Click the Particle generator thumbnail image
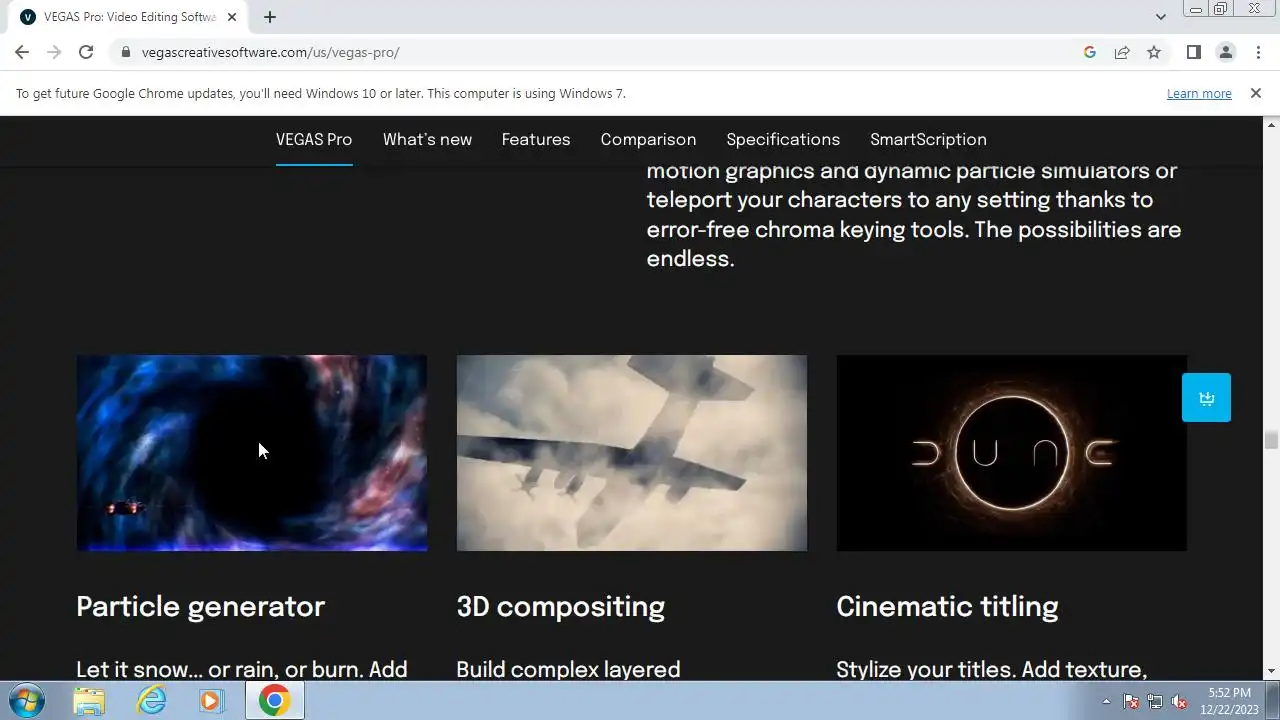Screen dimensions: 1280x720 coord(252,453)
